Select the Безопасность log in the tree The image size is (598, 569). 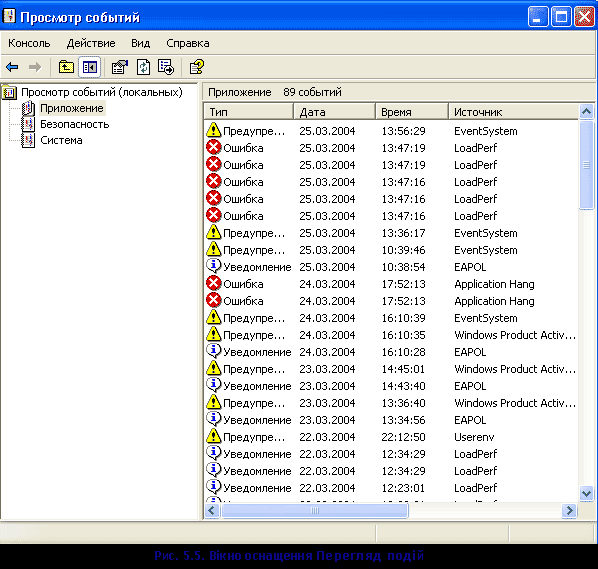click(x=74, y=124)
